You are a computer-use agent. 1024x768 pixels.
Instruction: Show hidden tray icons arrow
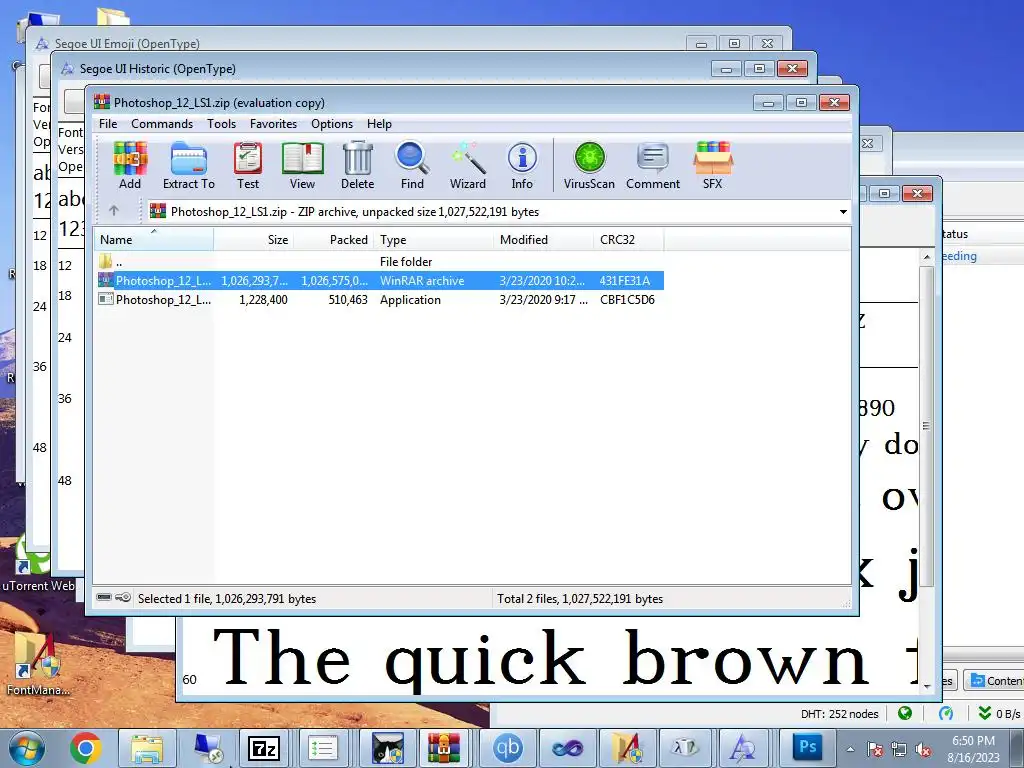[850, 749]
